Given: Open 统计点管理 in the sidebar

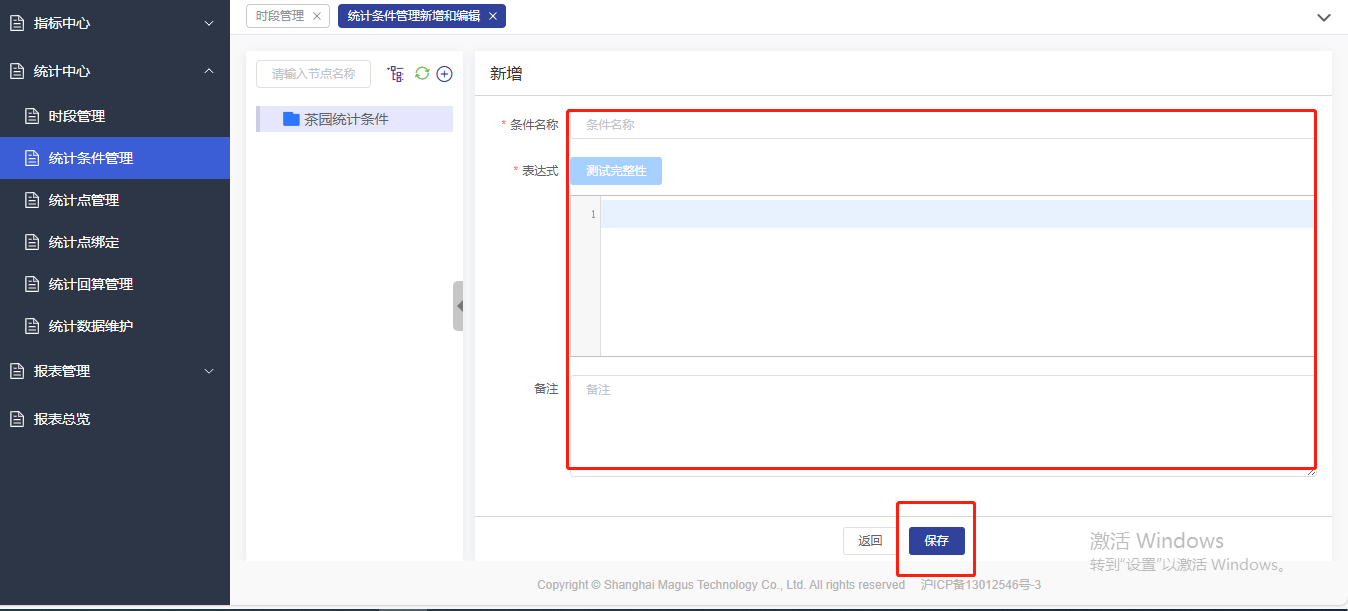Looking at the screenshot, I should [x=84, y=200].
